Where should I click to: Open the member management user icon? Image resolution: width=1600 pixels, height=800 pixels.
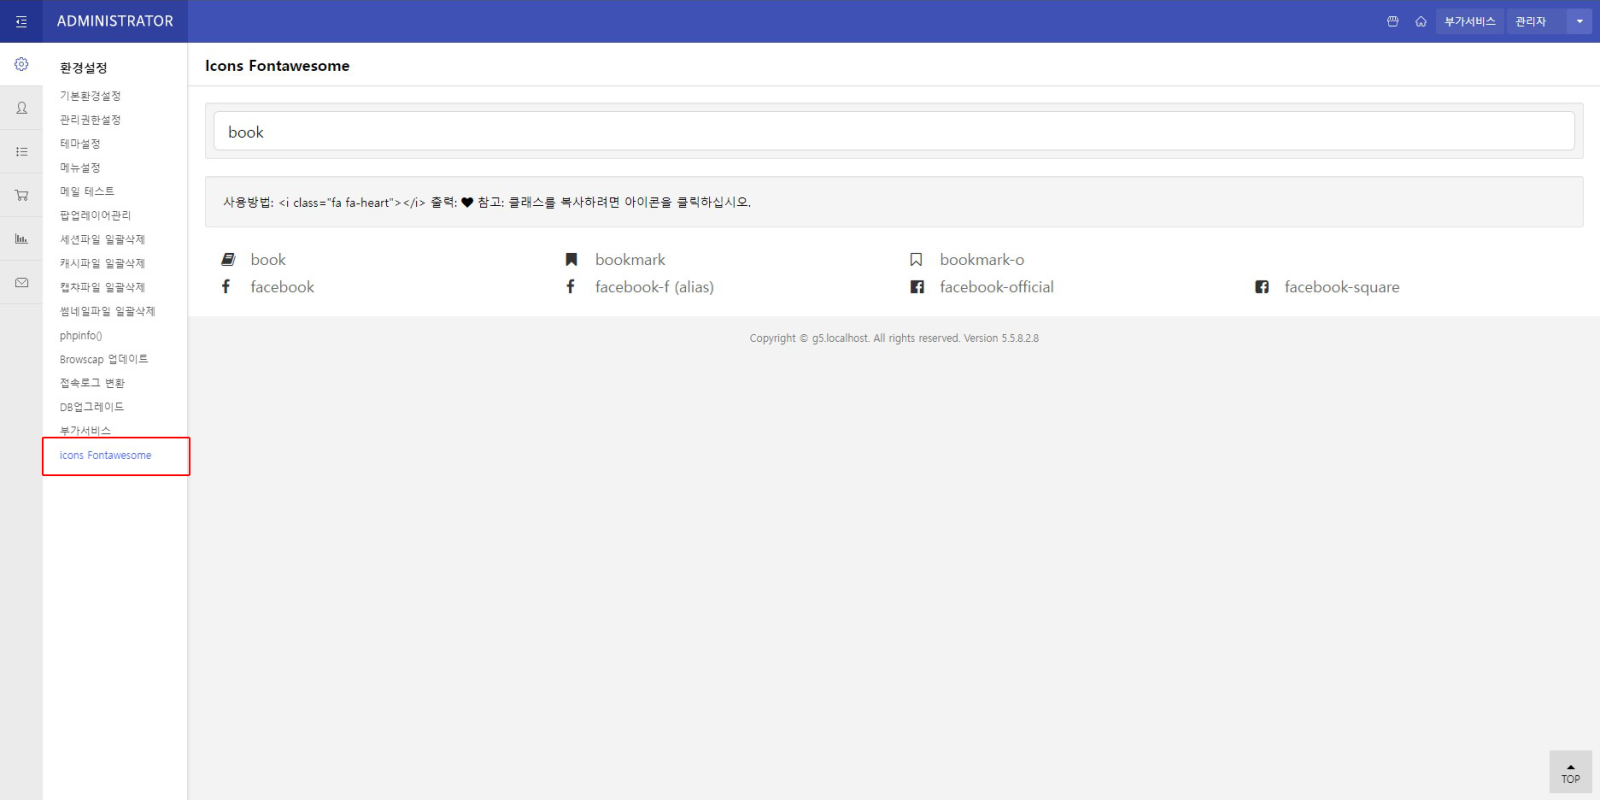tap(21, 108)
